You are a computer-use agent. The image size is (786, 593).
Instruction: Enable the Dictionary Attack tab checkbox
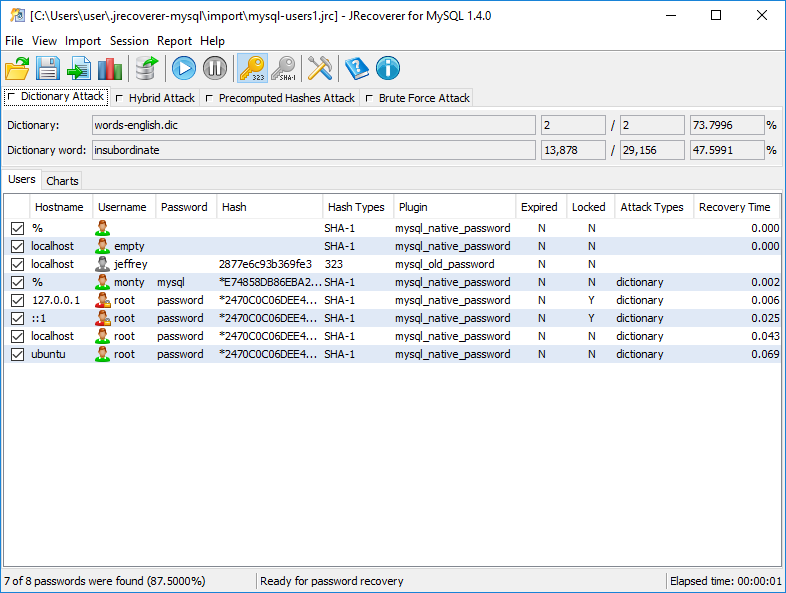12,96
